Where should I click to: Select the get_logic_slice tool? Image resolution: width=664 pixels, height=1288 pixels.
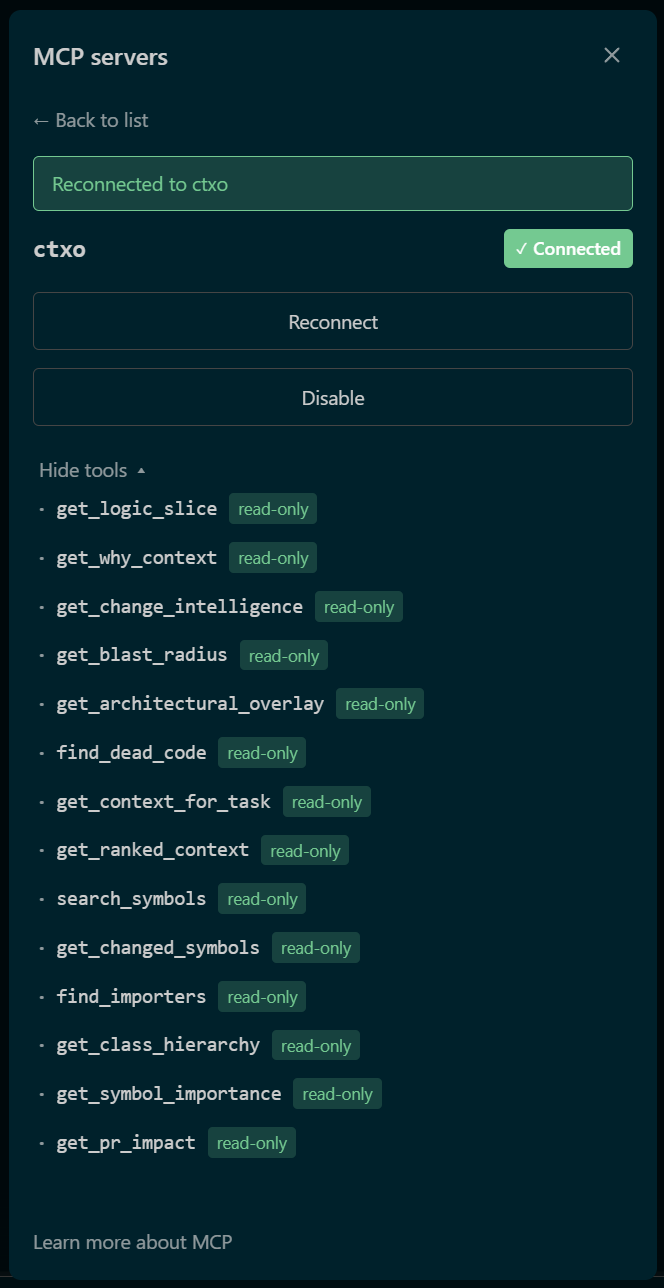[137, 509]
